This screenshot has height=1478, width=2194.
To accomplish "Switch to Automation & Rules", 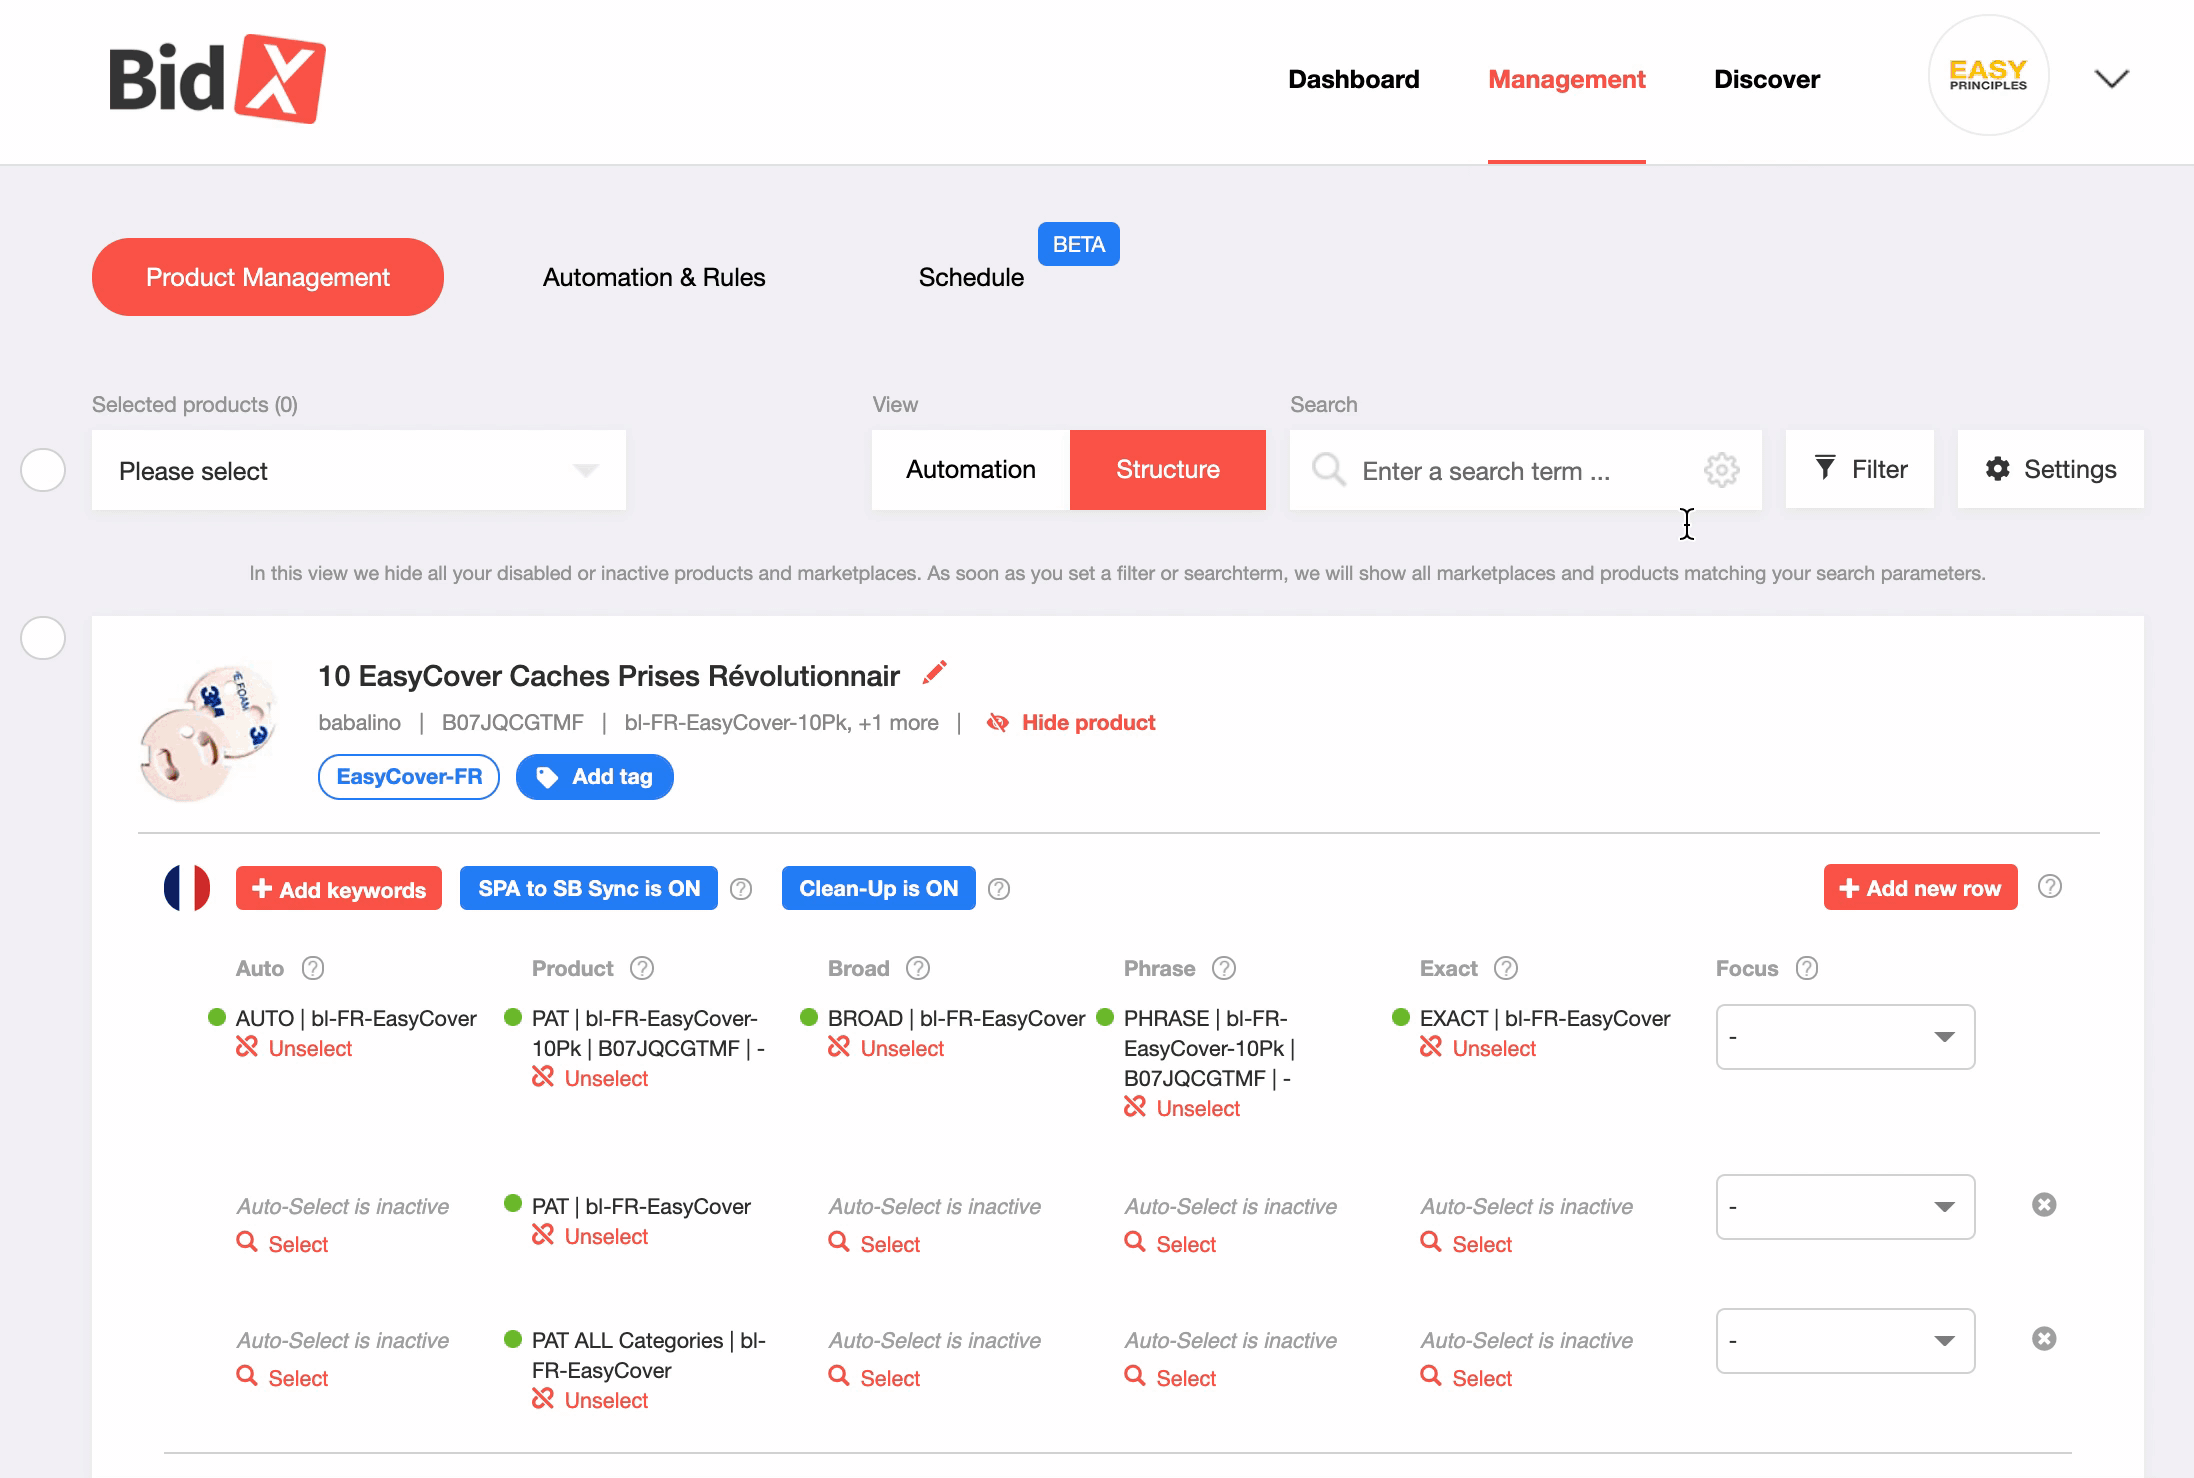I will point(654,277).
